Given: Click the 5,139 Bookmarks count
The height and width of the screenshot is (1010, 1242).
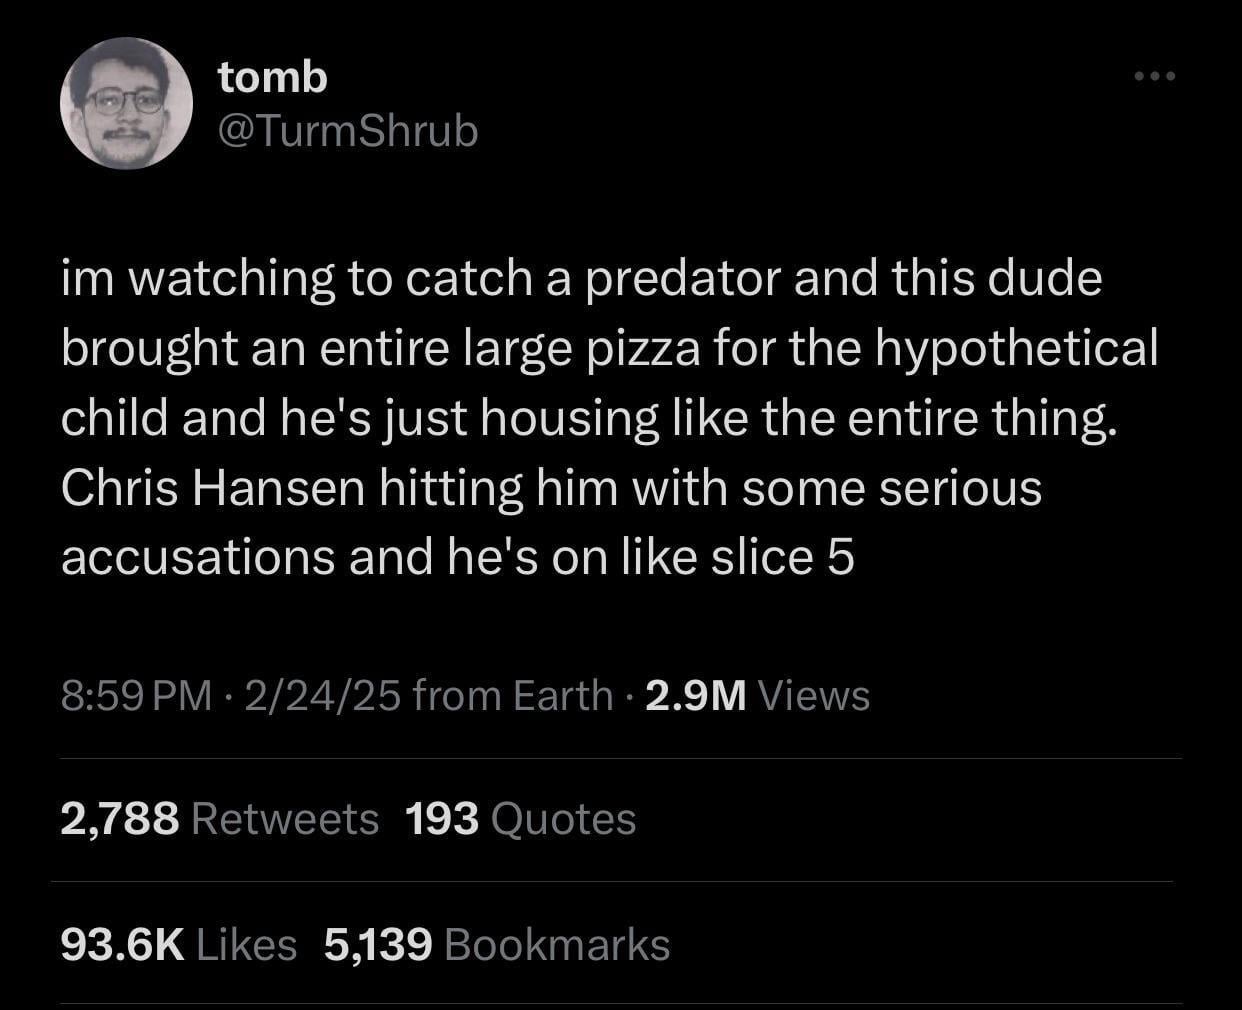Looking at the screenshot, I should click(x=497, y=944).
